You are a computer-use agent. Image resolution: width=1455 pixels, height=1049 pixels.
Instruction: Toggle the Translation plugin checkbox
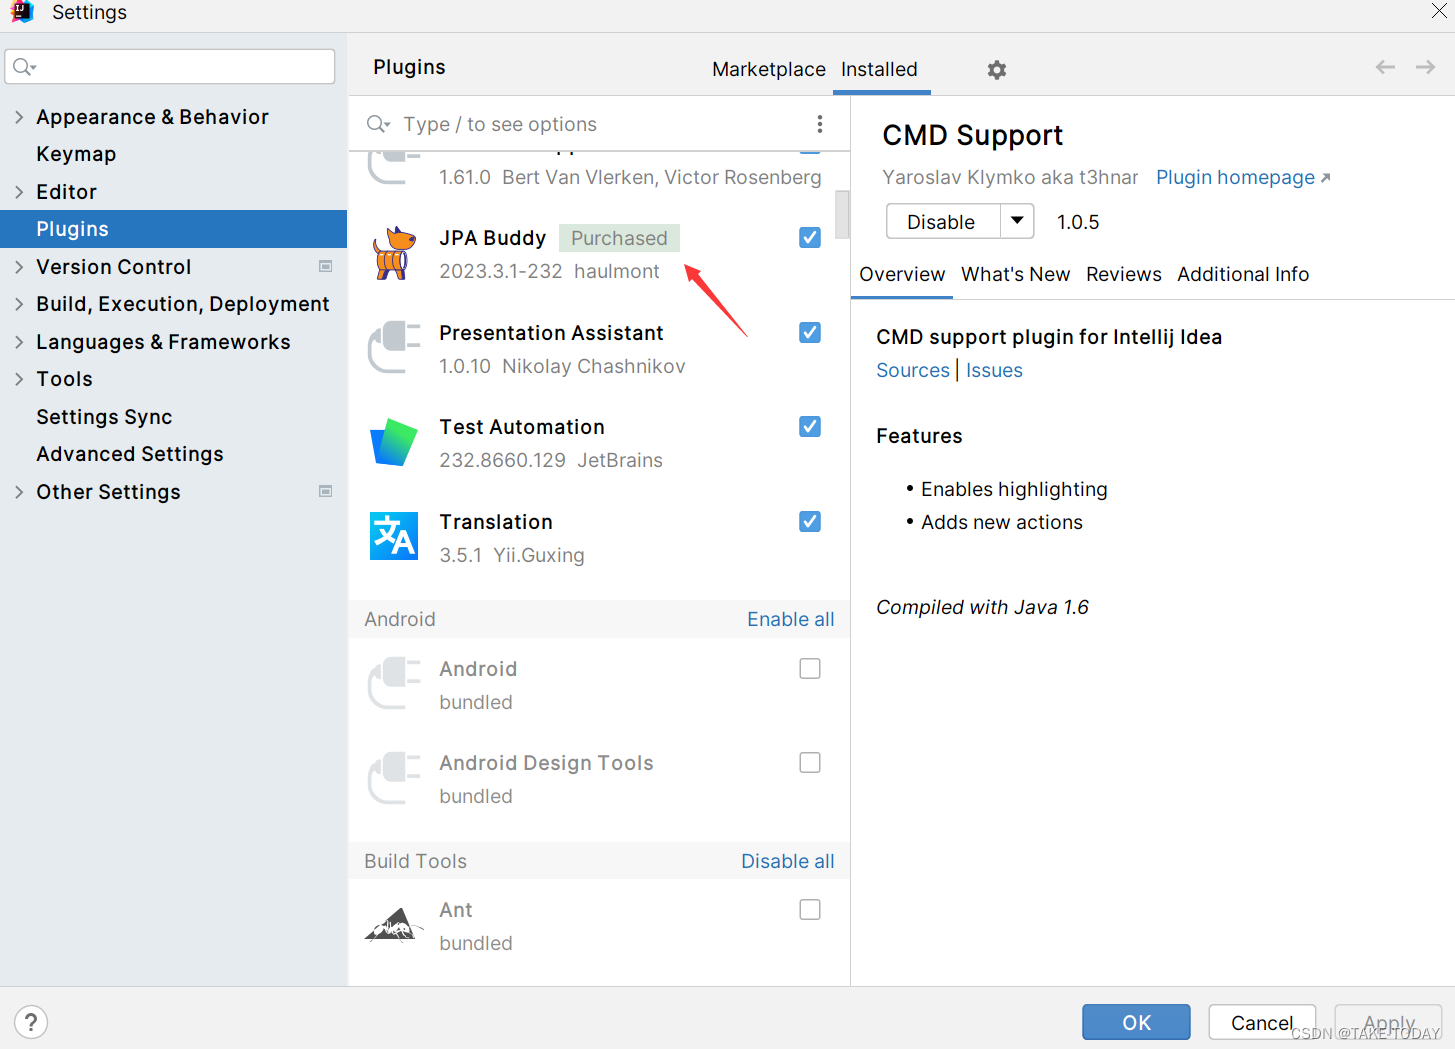click(810, 521)
